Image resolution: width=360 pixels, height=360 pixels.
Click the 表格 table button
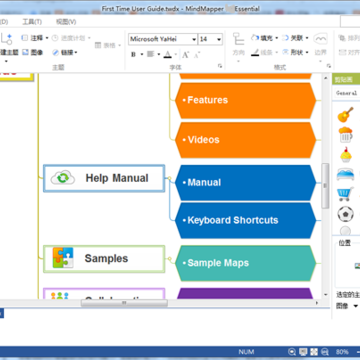click(106, 45)
